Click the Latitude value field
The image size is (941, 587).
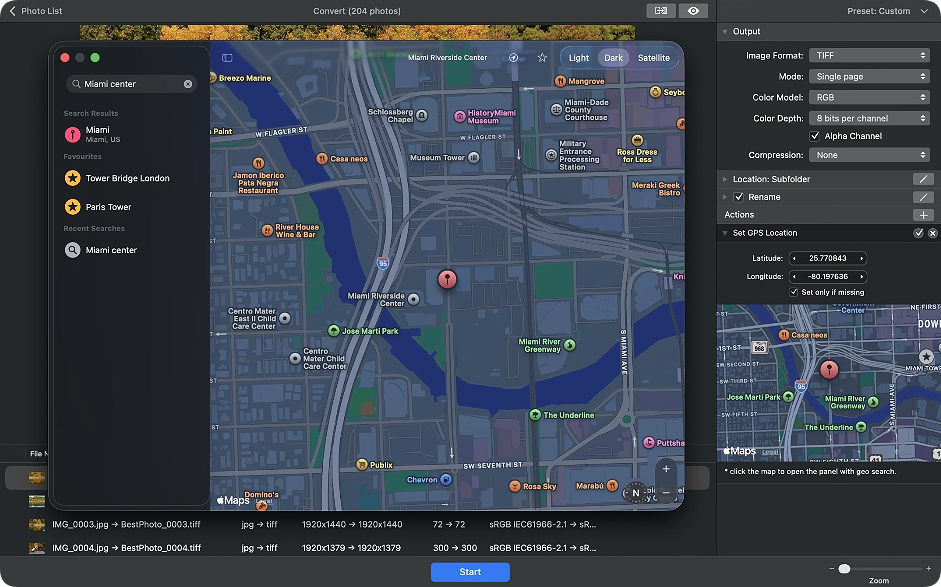[828, 258]
